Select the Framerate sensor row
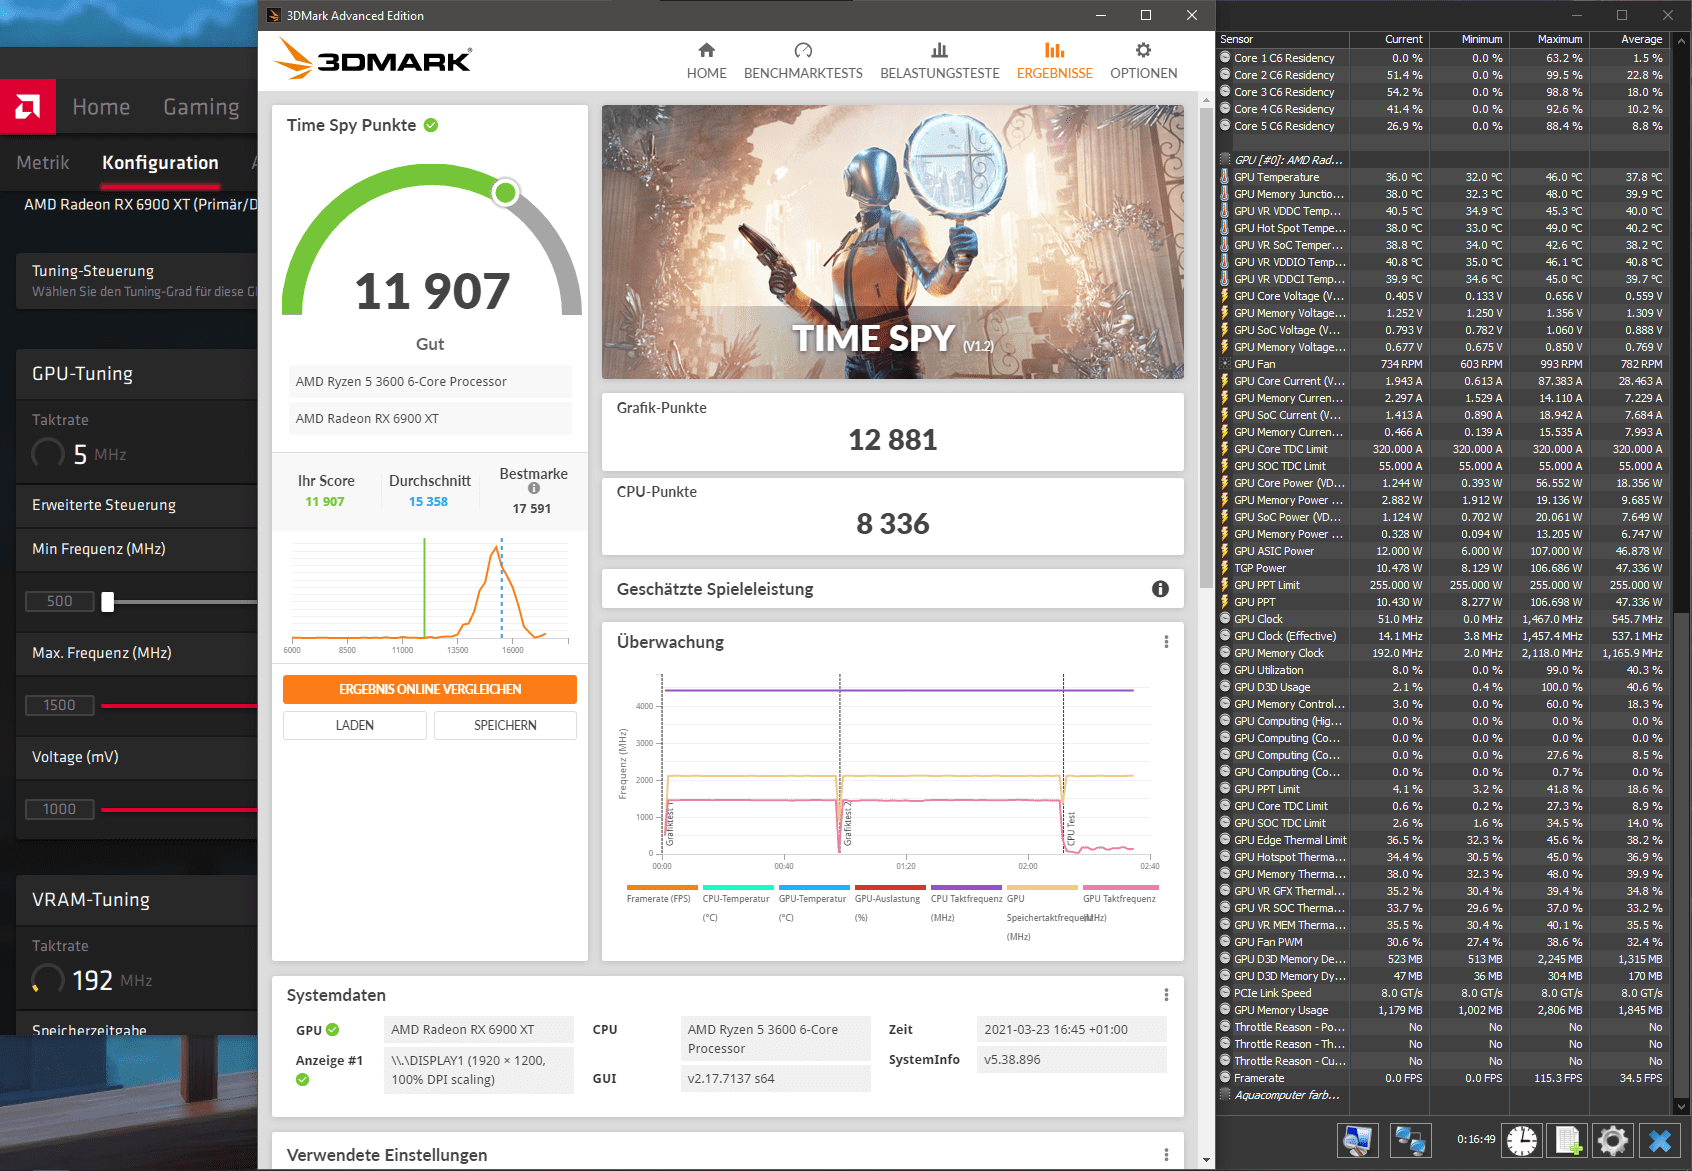1692x1171 pixels. pos(1443,1078)
